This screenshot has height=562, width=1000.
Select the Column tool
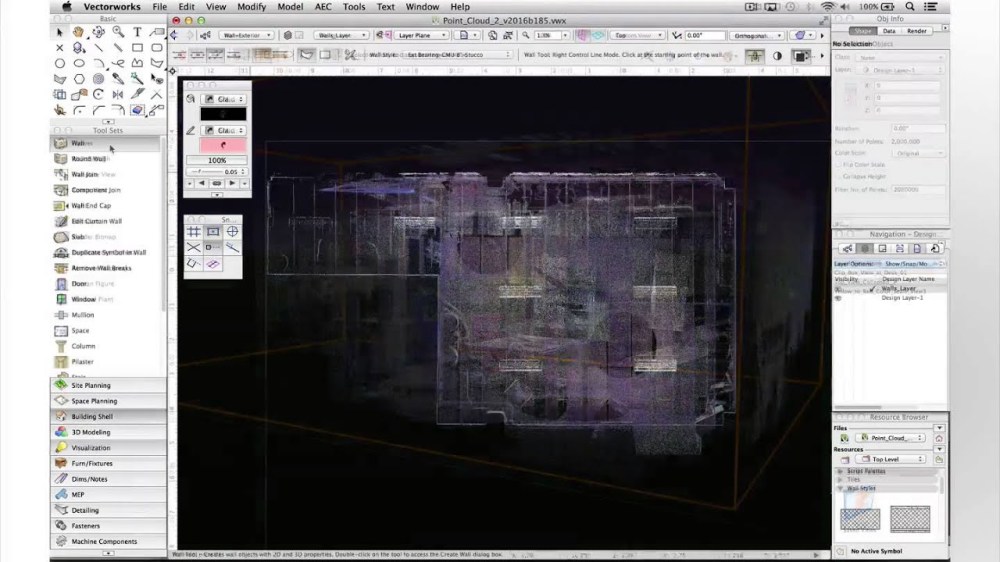point(82,347)
